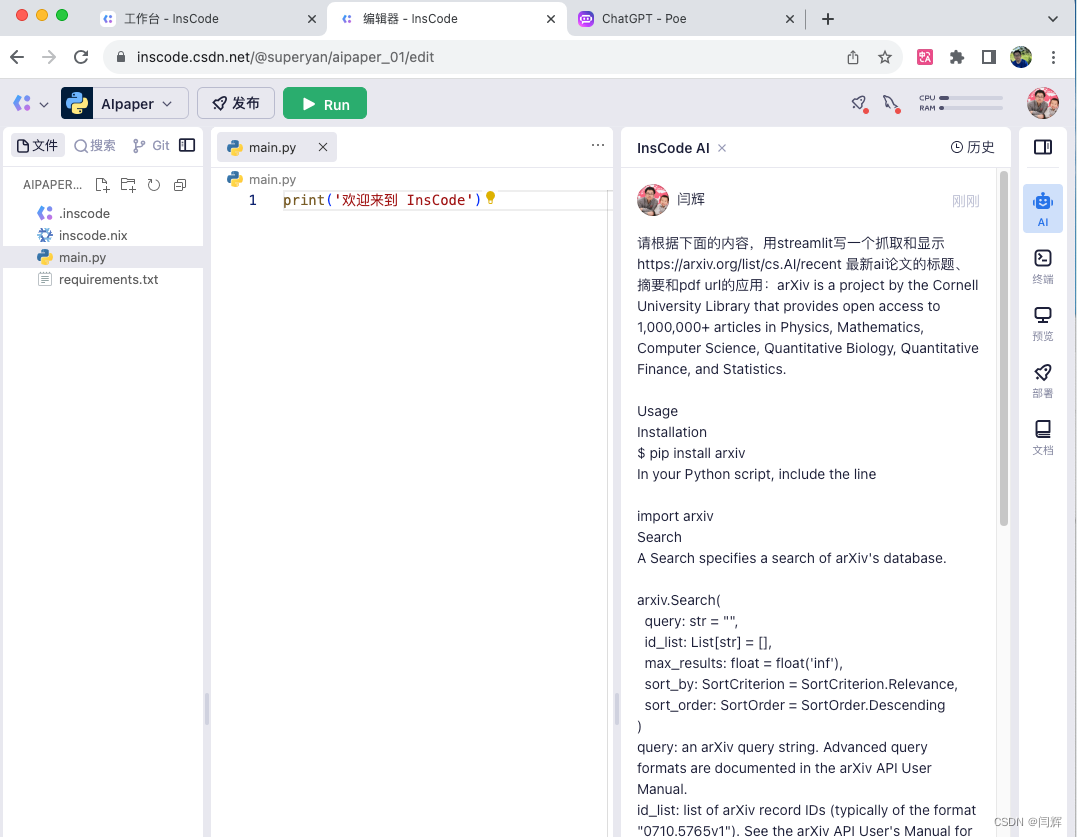Create a new file in AIPAPER explorer
Viewport: 1077px width, 837px height.
point(102,185)
